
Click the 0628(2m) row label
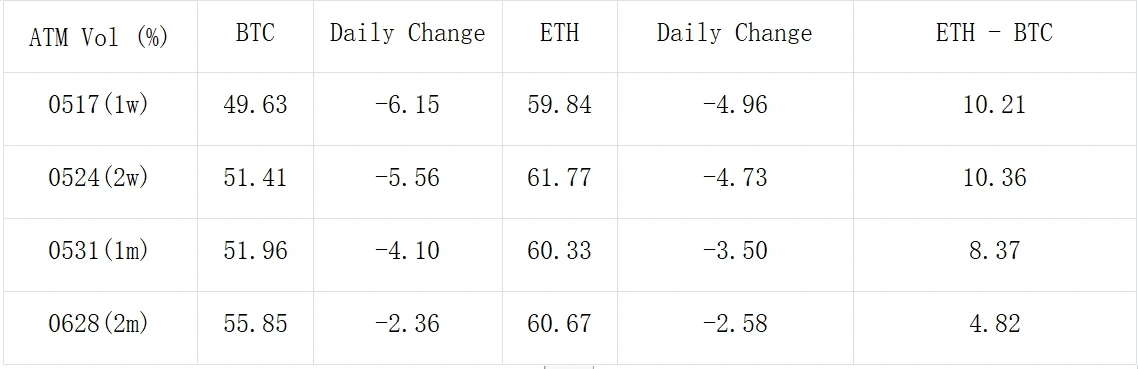[100, 328]
